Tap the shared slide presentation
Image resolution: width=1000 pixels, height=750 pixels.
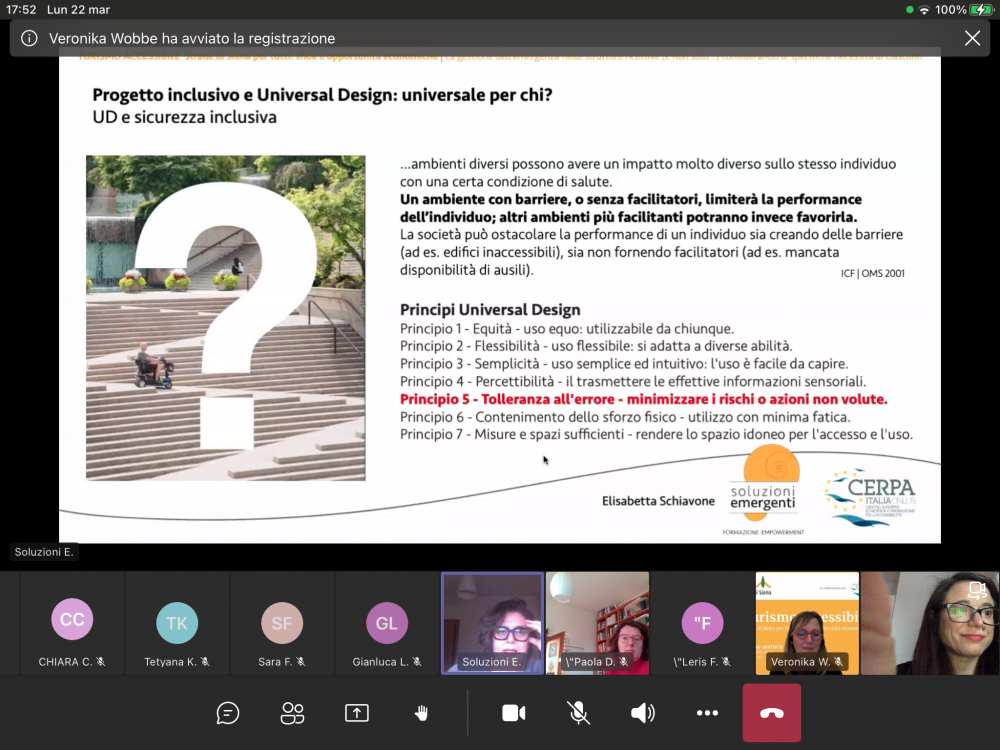pyautogui.click(x=500, y=297)
